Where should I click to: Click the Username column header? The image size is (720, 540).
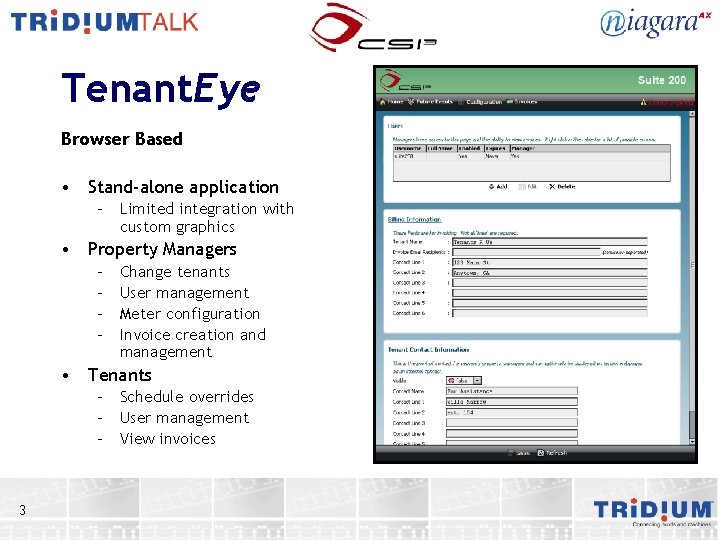409,148
